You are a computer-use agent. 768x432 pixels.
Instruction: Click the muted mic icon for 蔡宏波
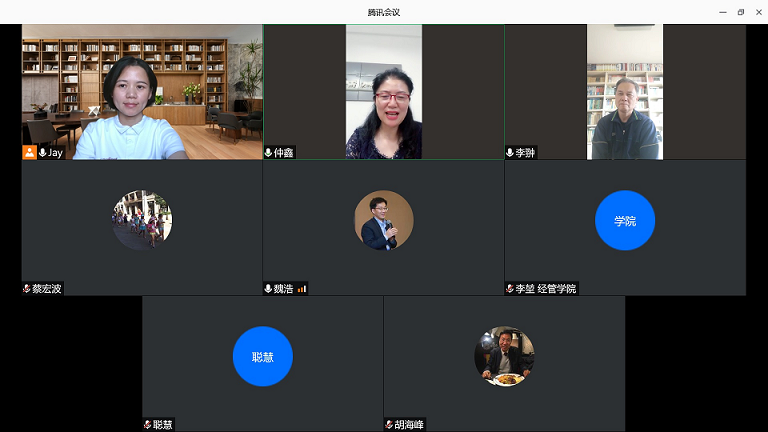pos(27,289)
